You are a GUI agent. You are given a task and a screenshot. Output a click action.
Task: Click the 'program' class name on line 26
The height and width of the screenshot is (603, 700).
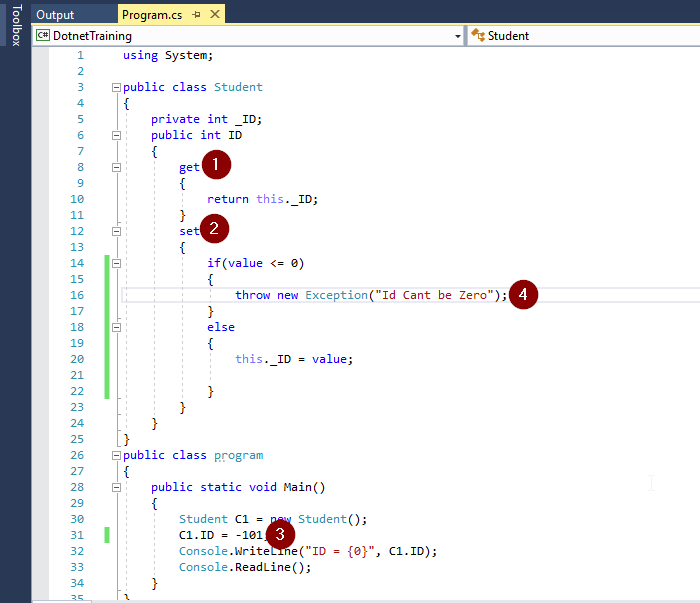pos(238,456)
